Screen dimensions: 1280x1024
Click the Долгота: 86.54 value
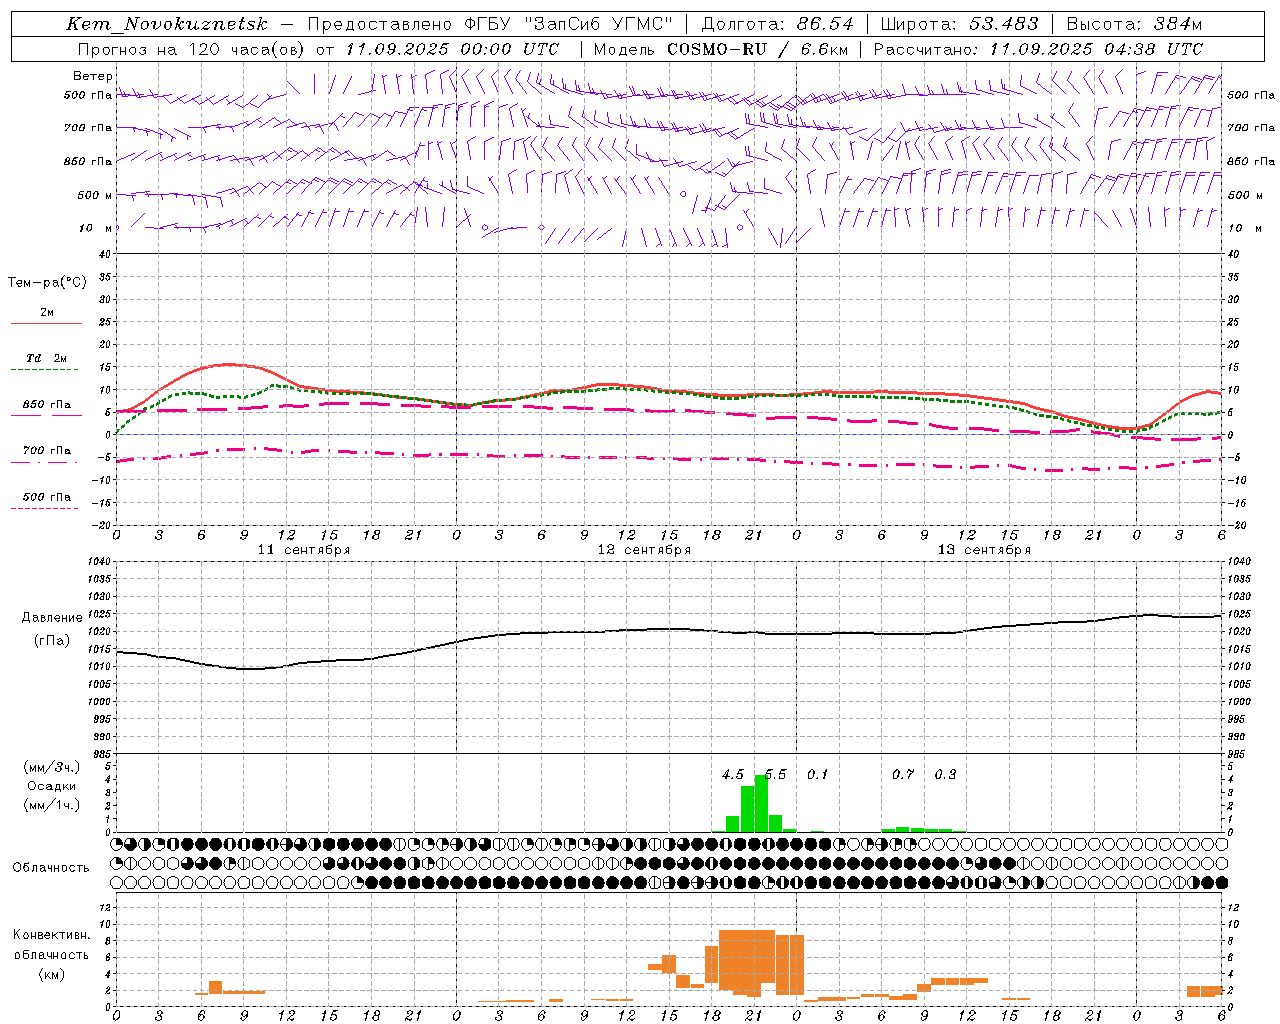tap(777, 24)
